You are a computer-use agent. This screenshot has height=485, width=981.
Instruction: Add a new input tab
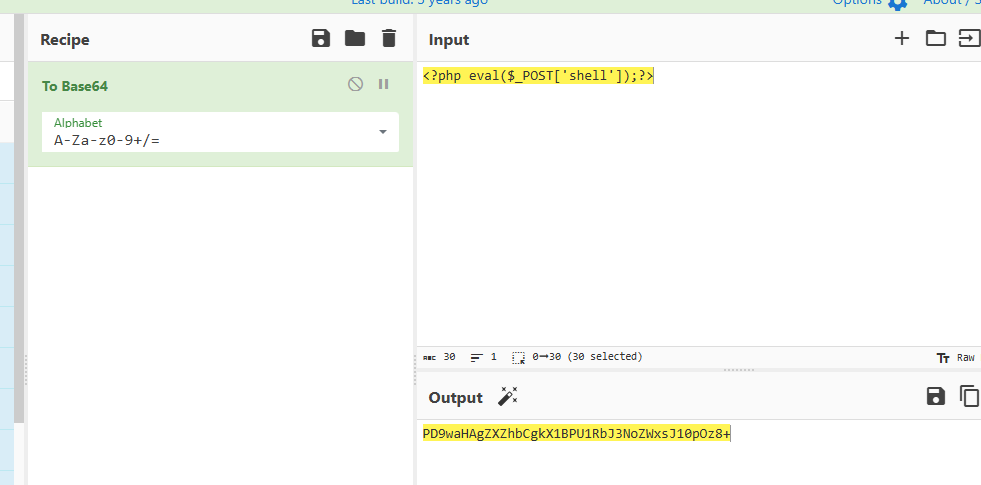click(902, 39)
